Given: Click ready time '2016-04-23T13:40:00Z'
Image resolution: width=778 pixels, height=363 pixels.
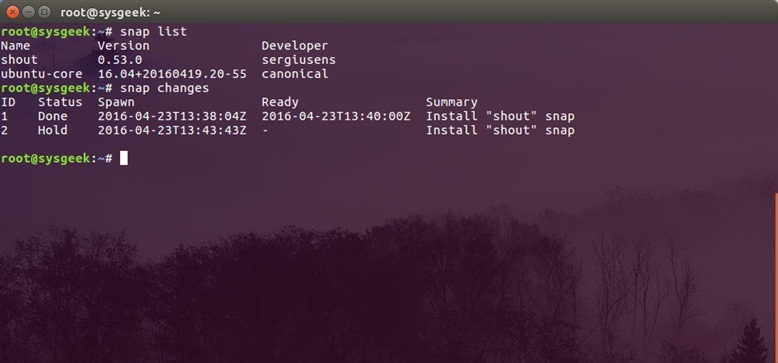Looking at the screenshot, I should [336, 117].
